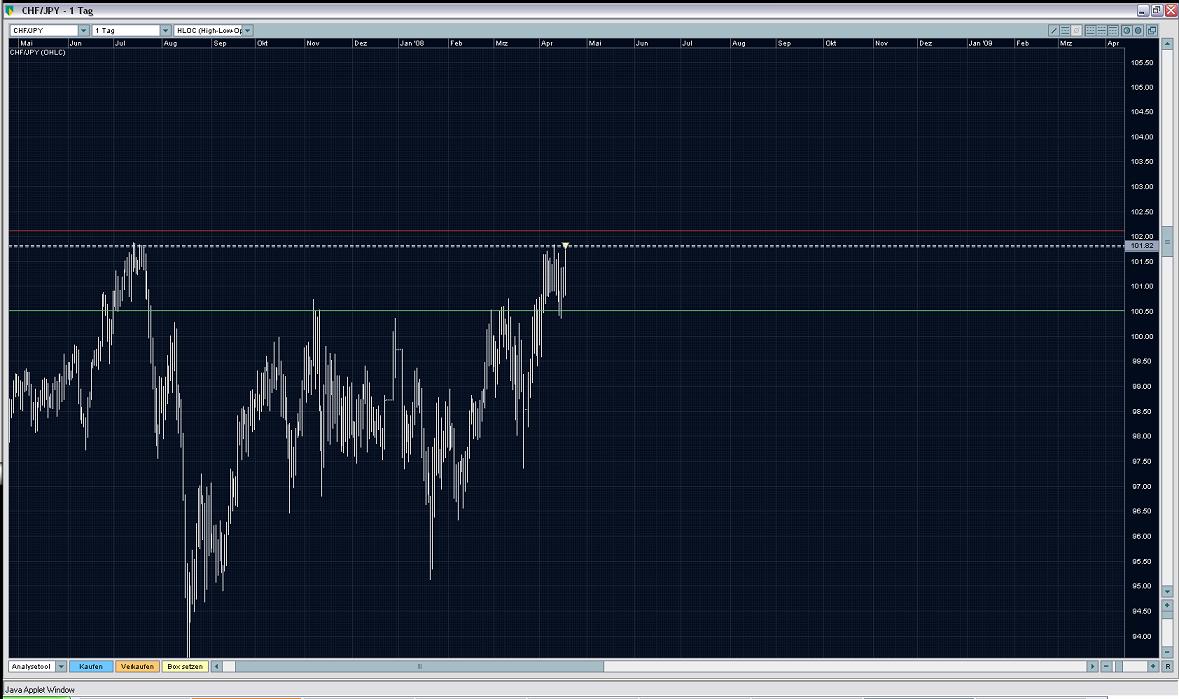Click the Kaufen buy button
1179x699 pixels.
click(x=91, y=666)
